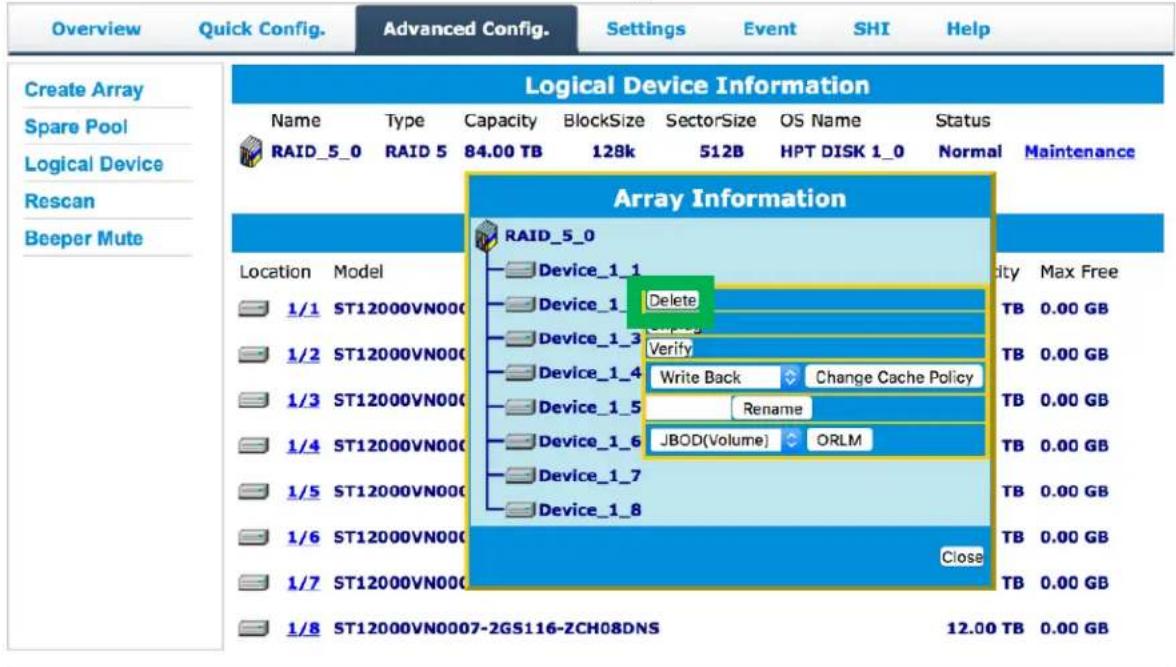Click disk icon for location 1/5

[x=254, y=491]
